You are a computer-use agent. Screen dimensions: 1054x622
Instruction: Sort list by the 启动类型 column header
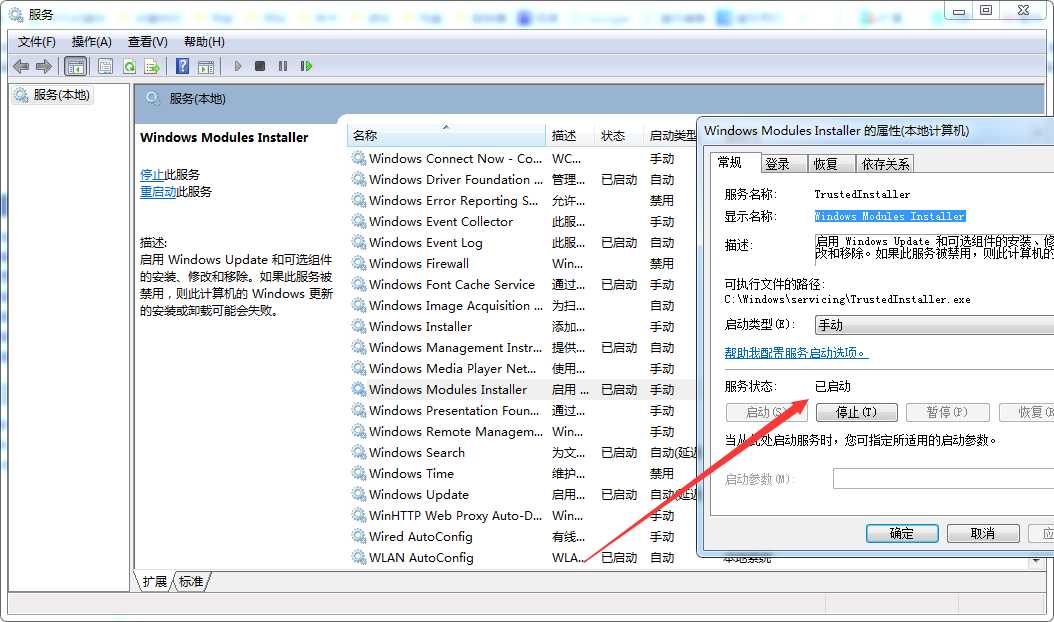pos(671,135)
